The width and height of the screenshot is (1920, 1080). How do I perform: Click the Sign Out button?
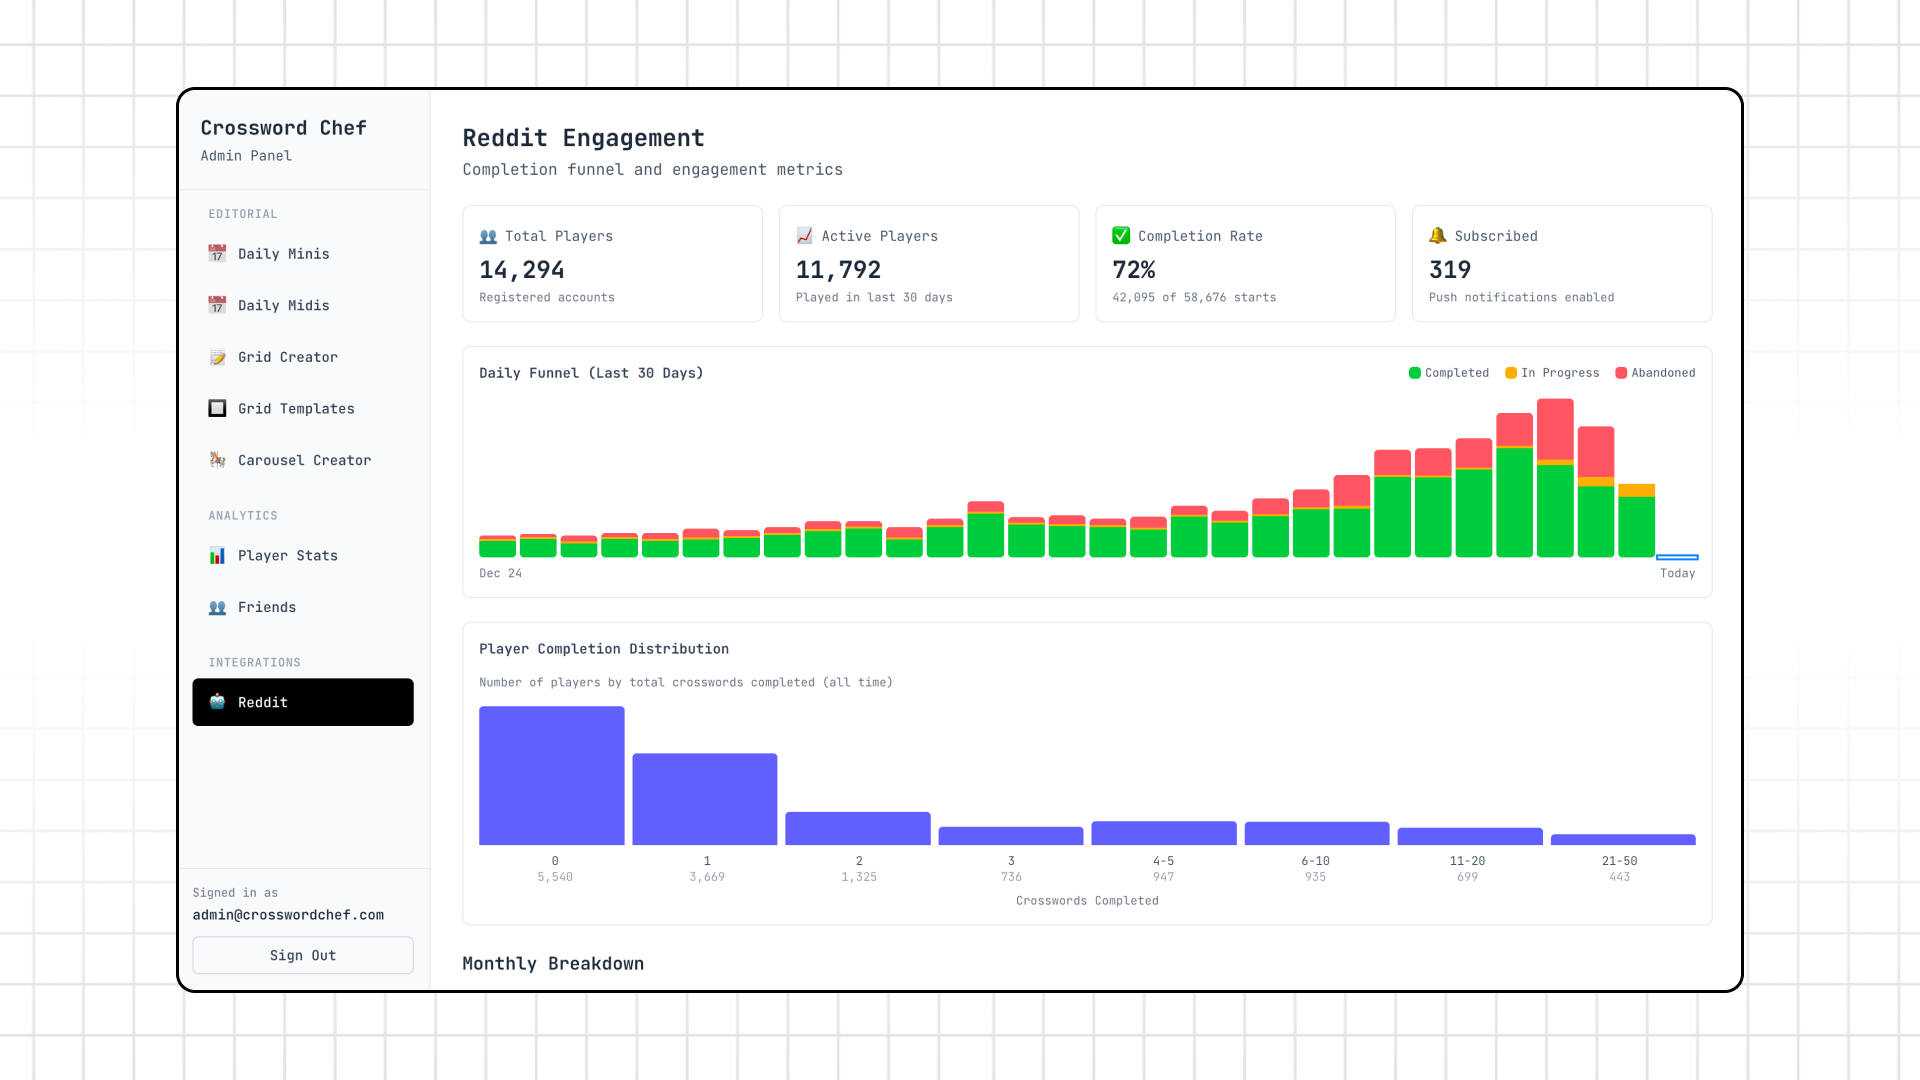(302, 955)
